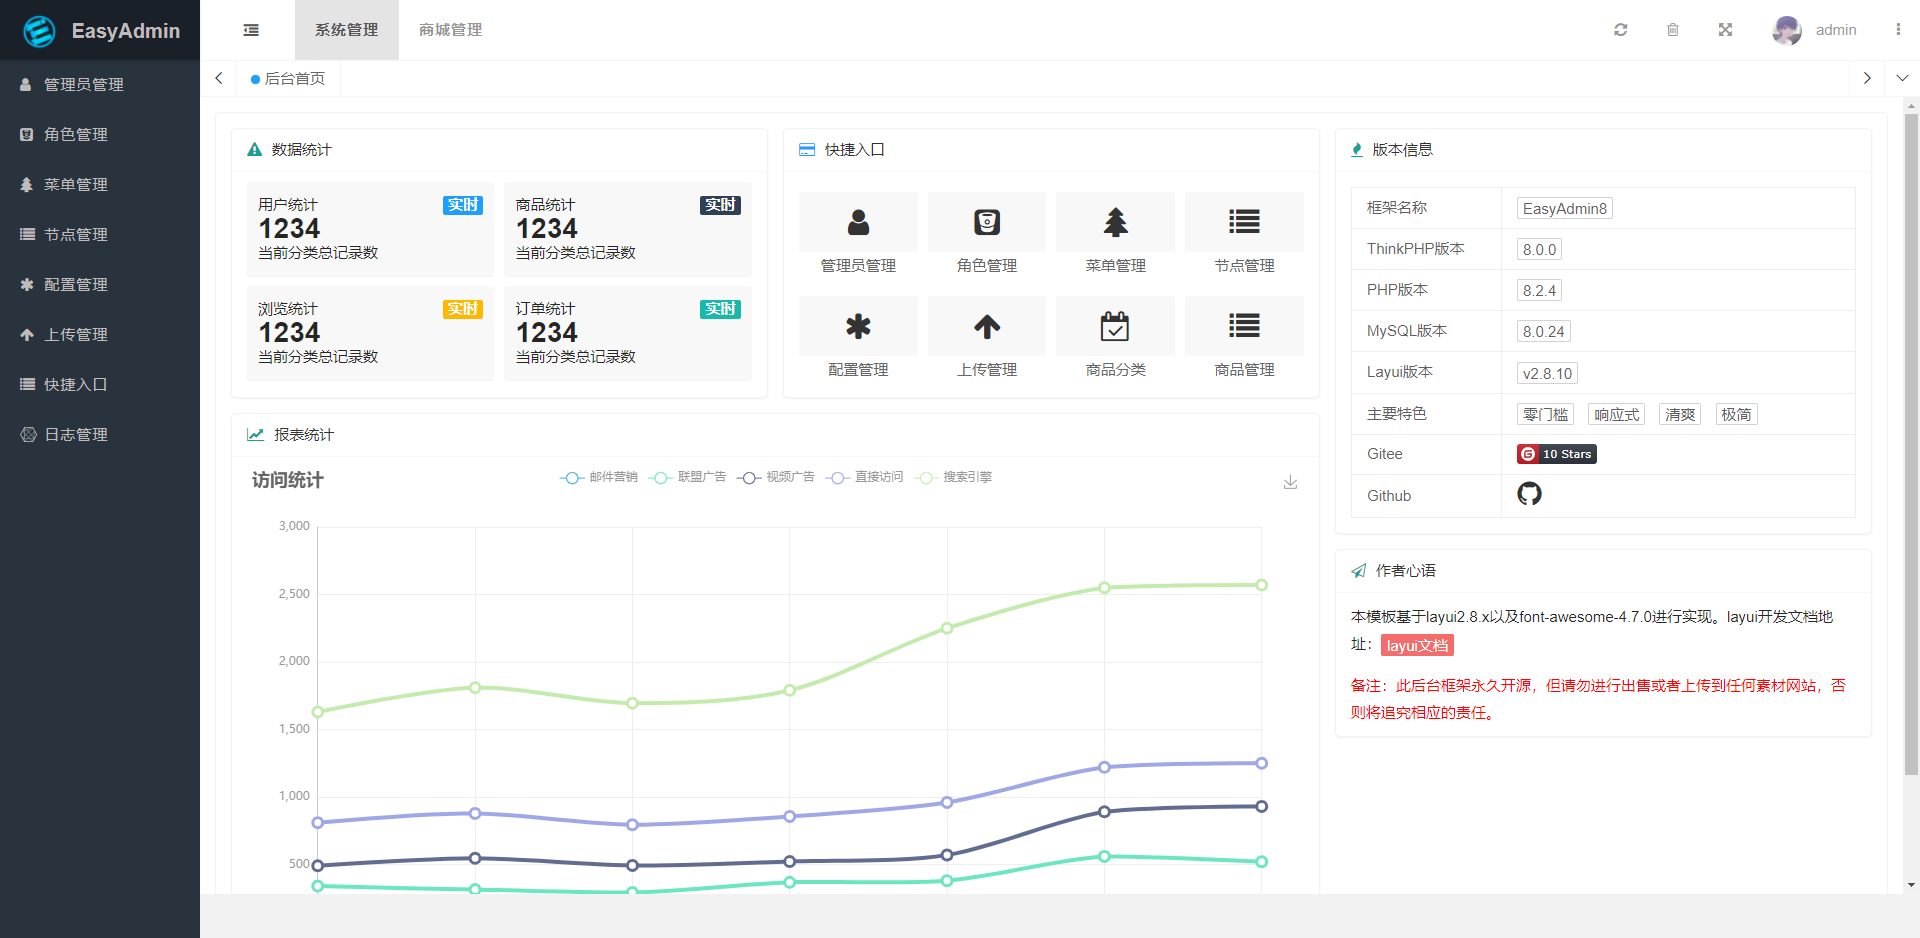The image size is (1920, 938).
Task: Select the 后台首页 tab
Action: 294,78
